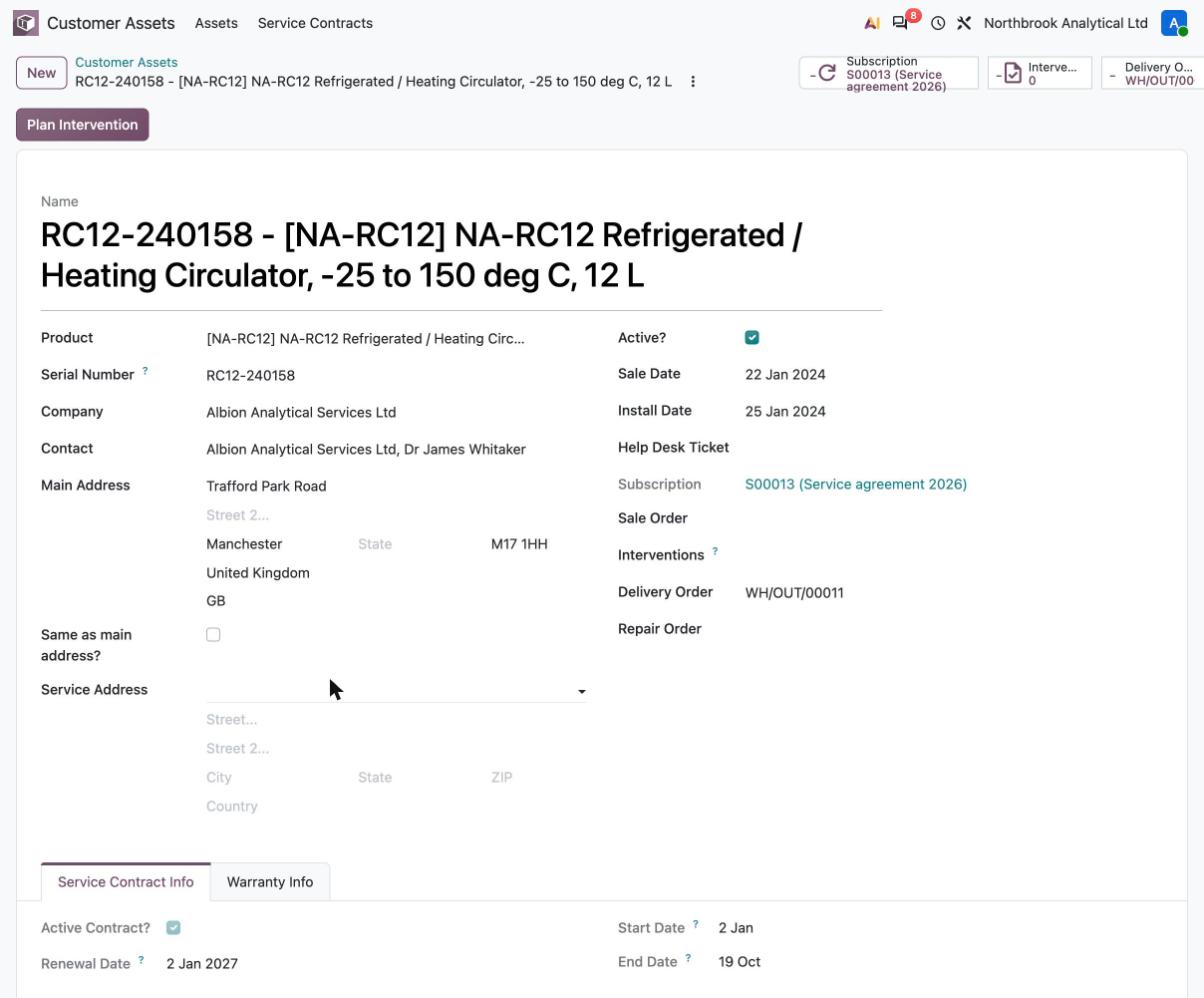This screenshot has width=1204, height=998.
Task: Click the Plan Intervention button
Action: pos(82,125)
